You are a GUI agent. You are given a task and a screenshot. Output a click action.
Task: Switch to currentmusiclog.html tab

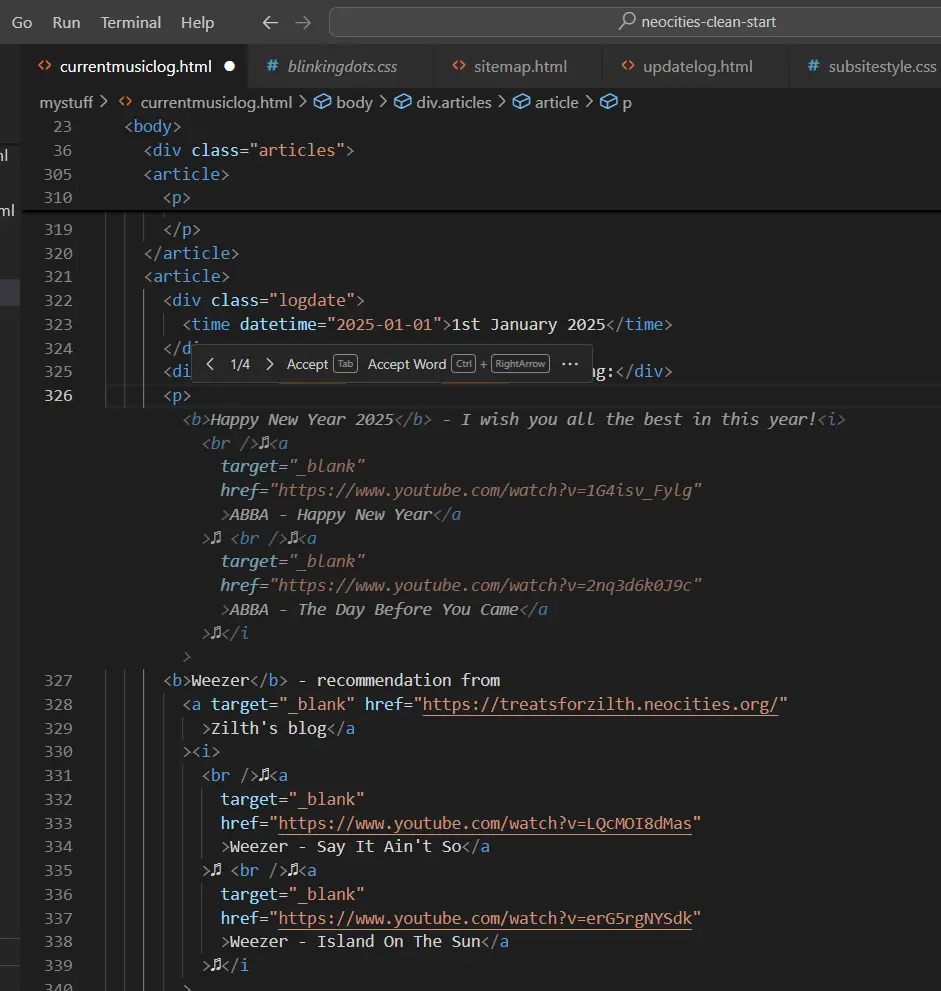(x=135, y=66)
